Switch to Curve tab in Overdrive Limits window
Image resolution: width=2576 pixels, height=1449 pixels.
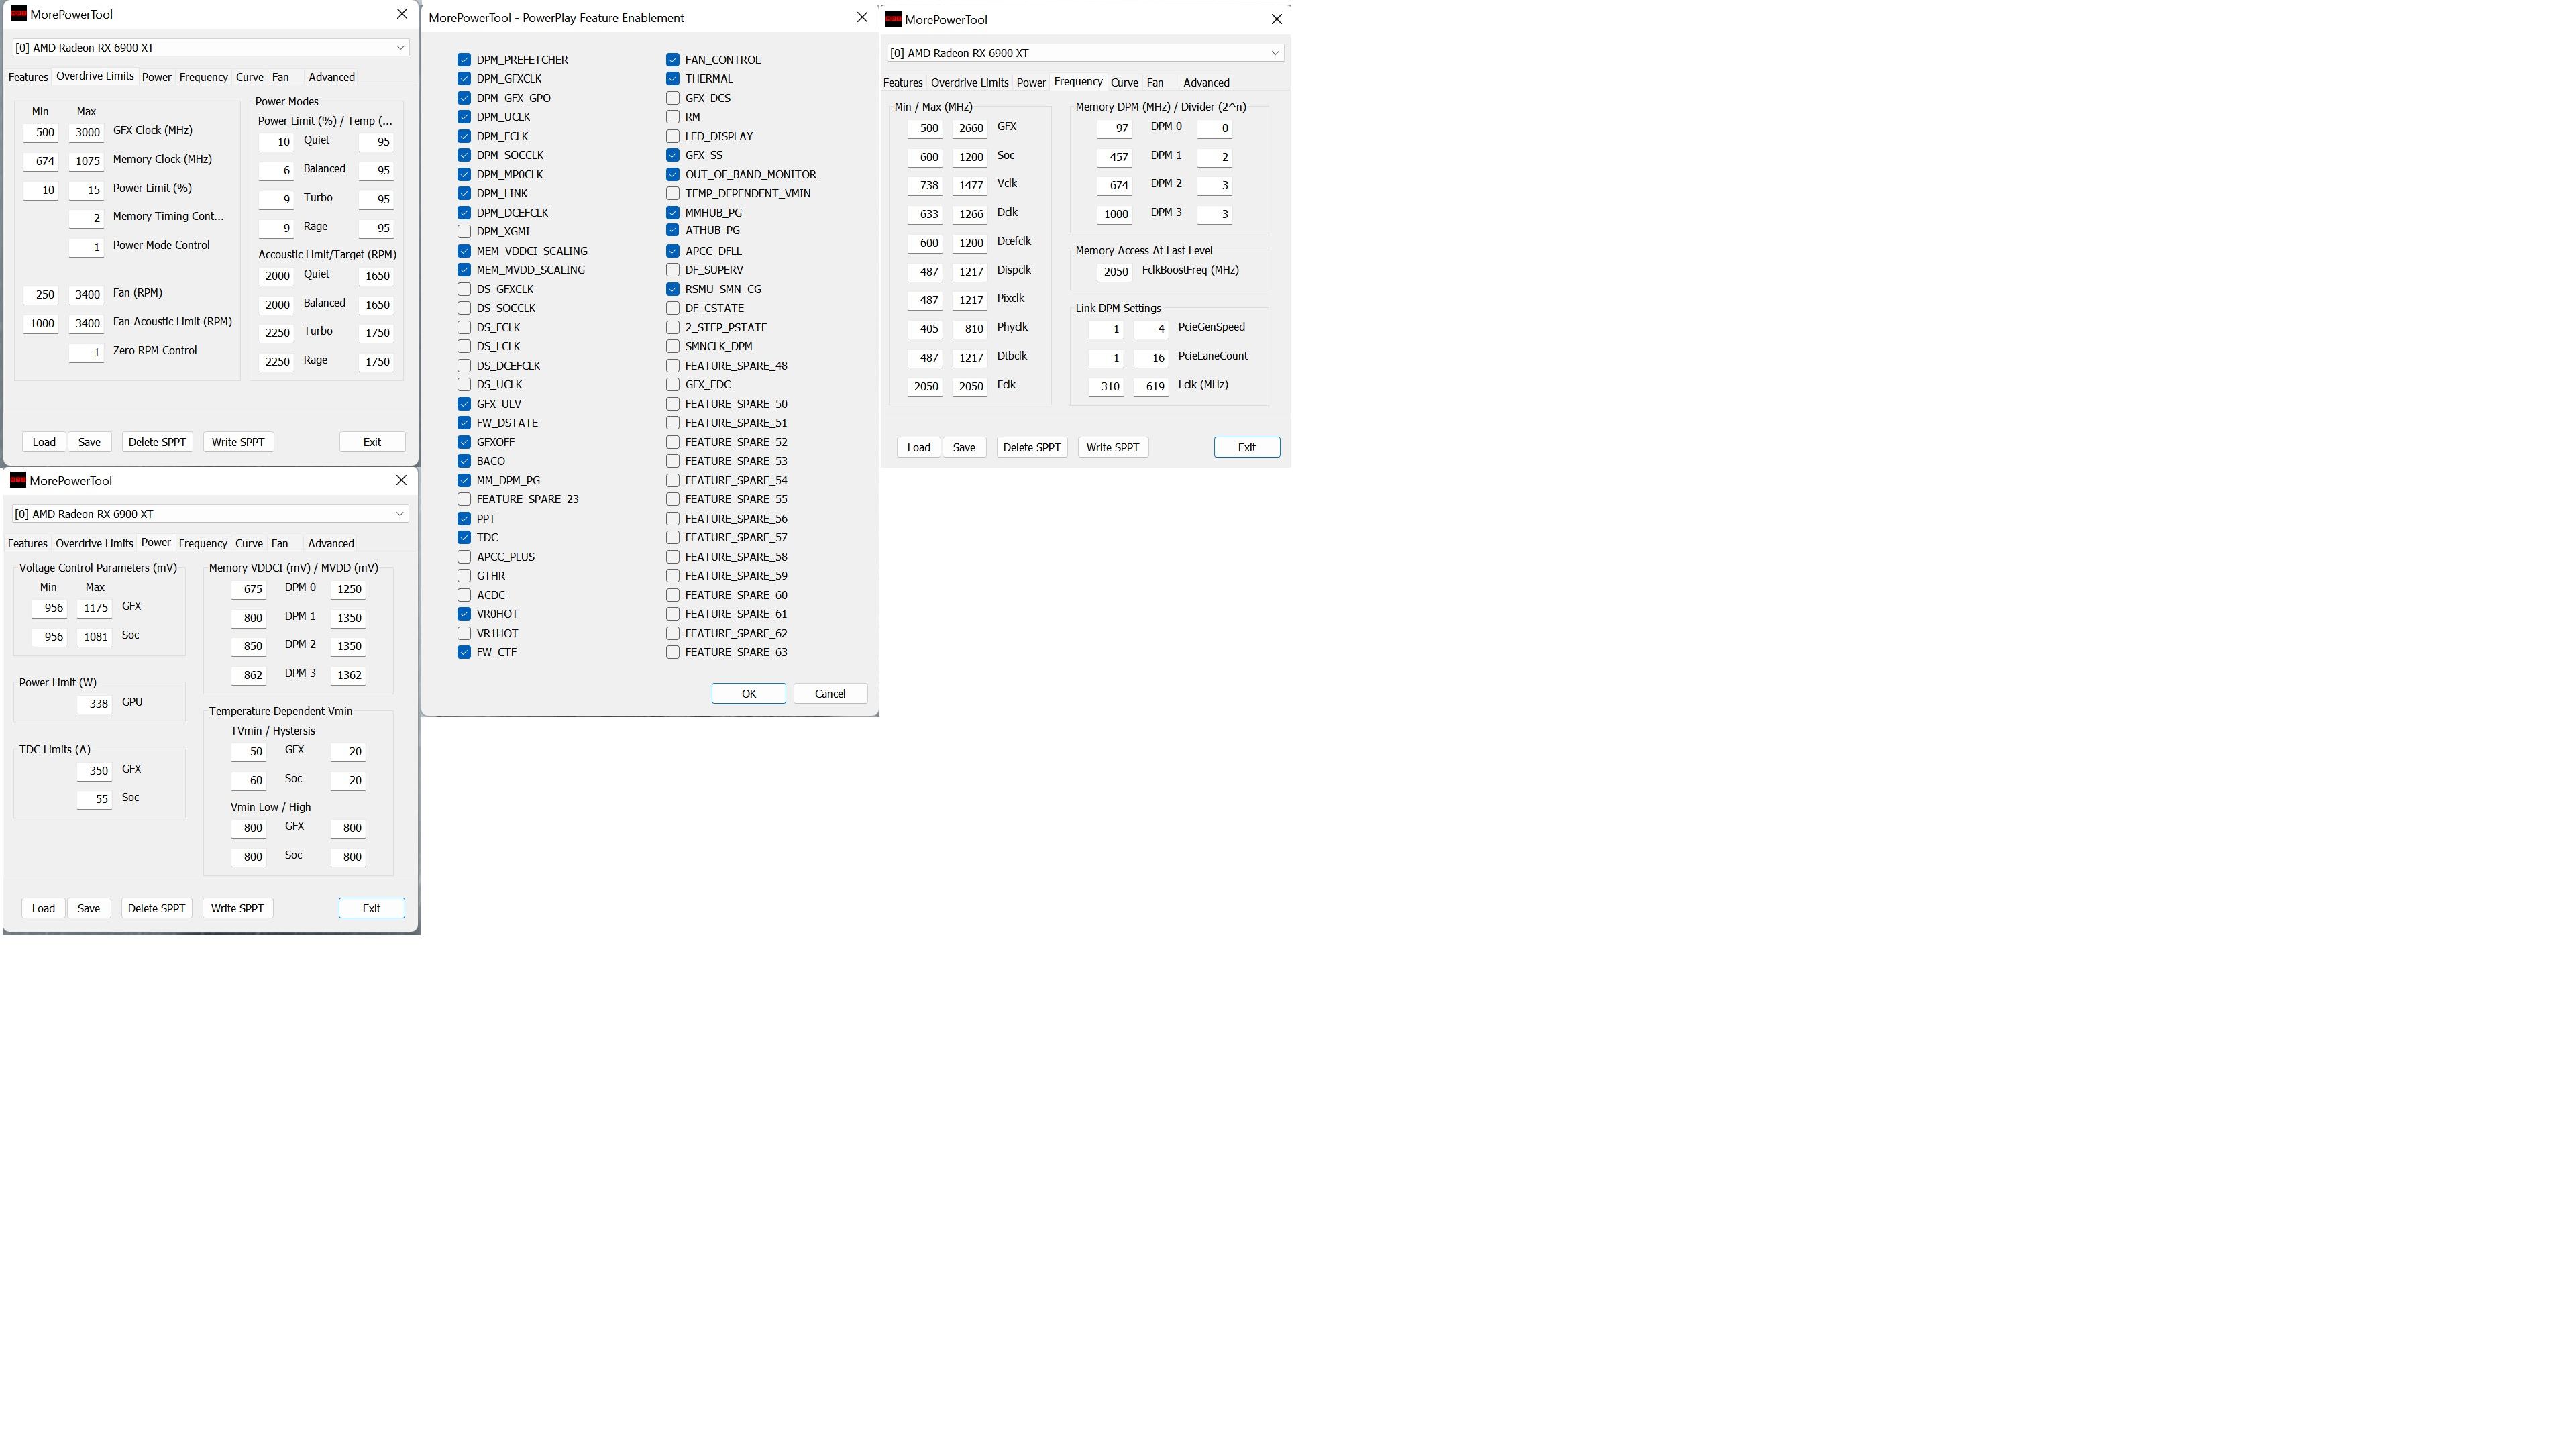pos(250,77)
